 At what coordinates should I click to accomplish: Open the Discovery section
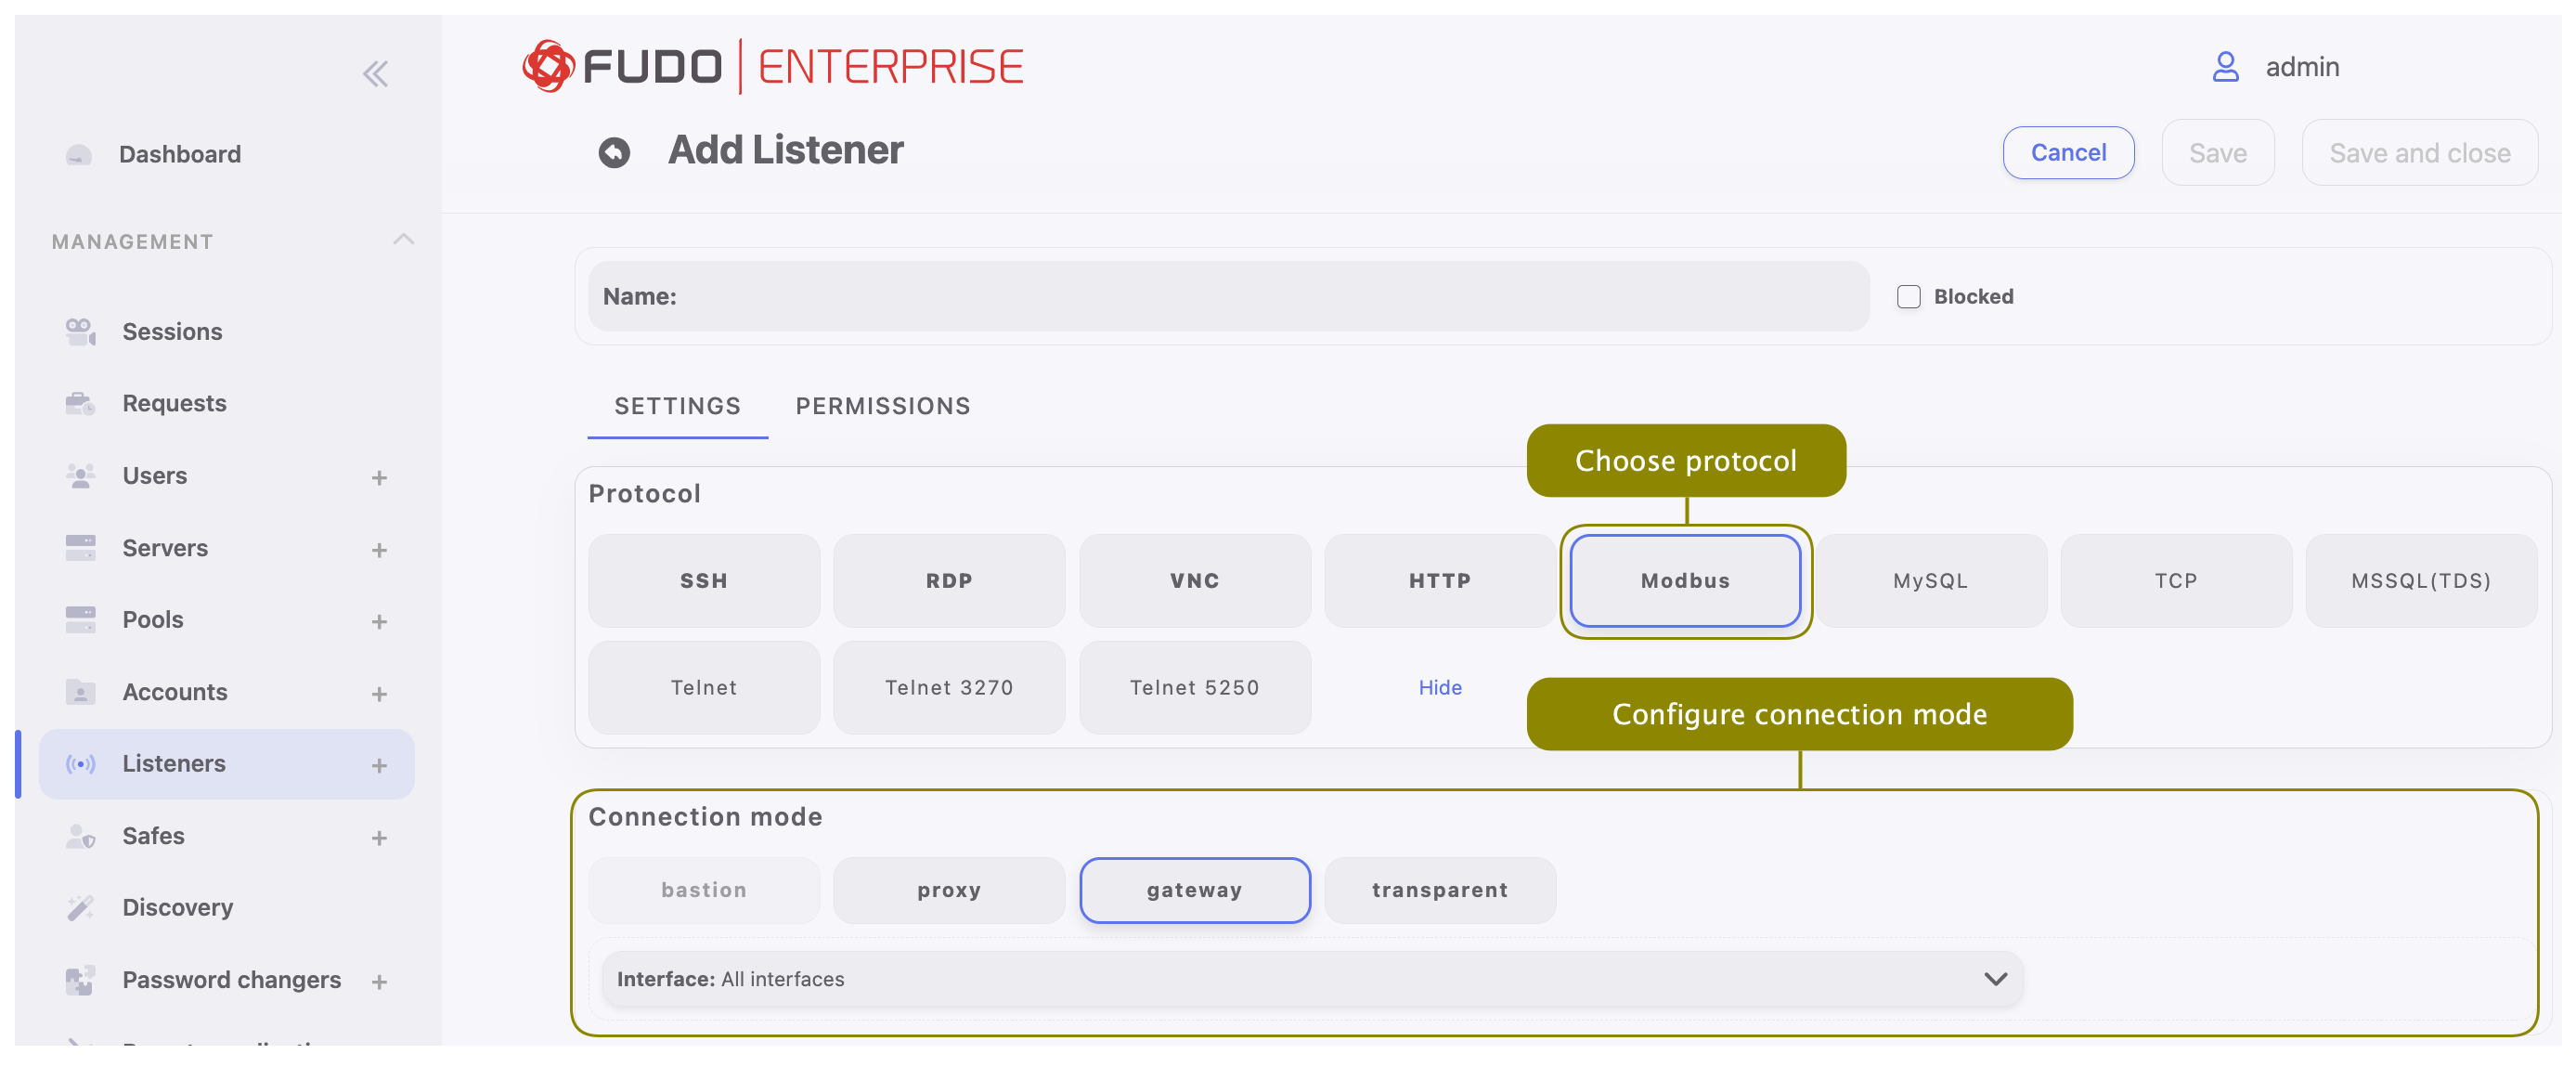click(x=177, y=907)
